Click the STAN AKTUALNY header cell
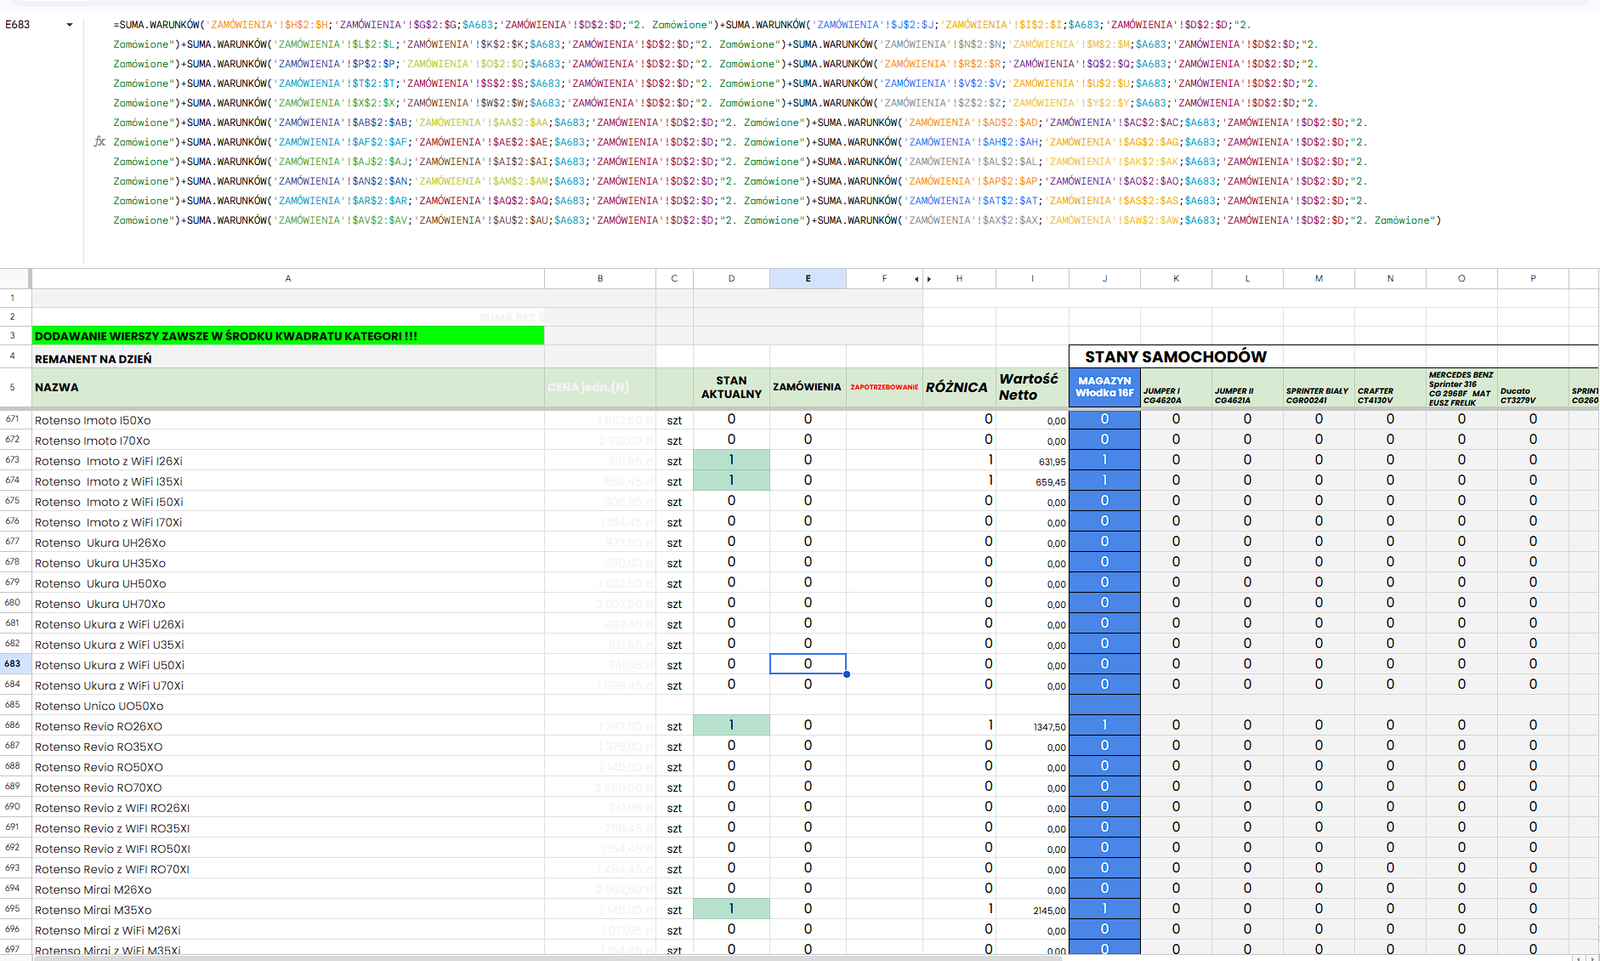Viewport: 1600px width, 961px height. (x=731, y=387)
